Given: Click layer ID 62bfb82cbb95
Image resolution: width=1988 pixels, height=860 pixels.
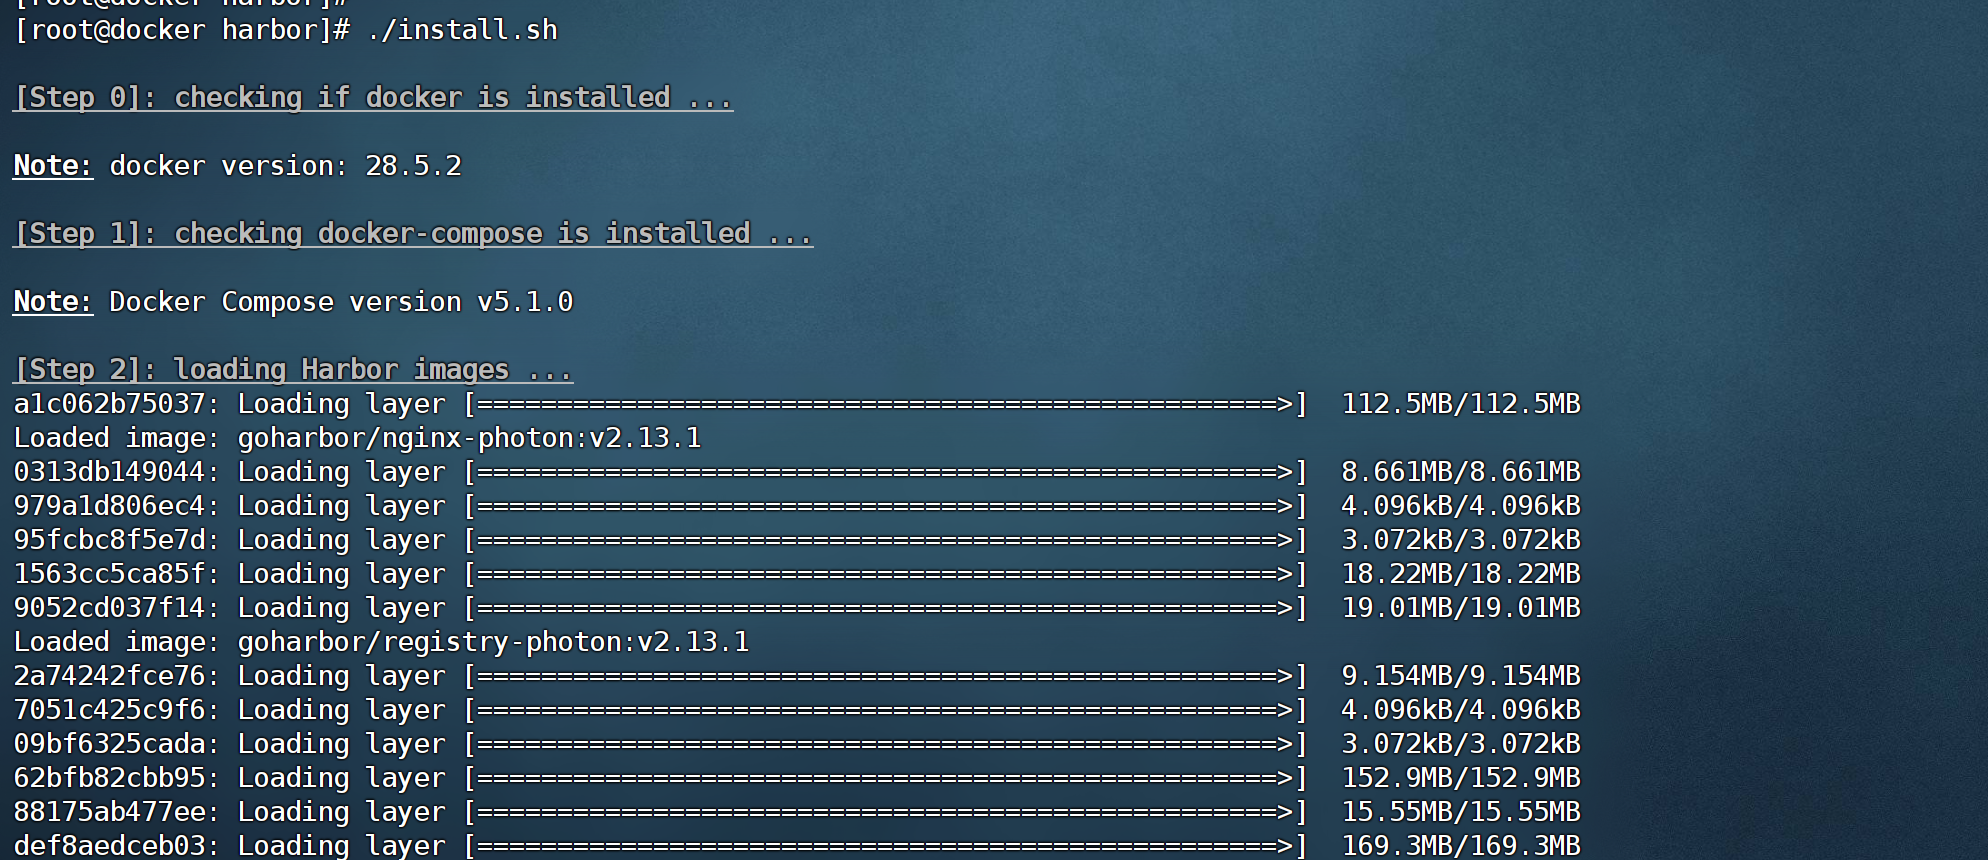Looking at the screenshot, I should pos(109,778).
